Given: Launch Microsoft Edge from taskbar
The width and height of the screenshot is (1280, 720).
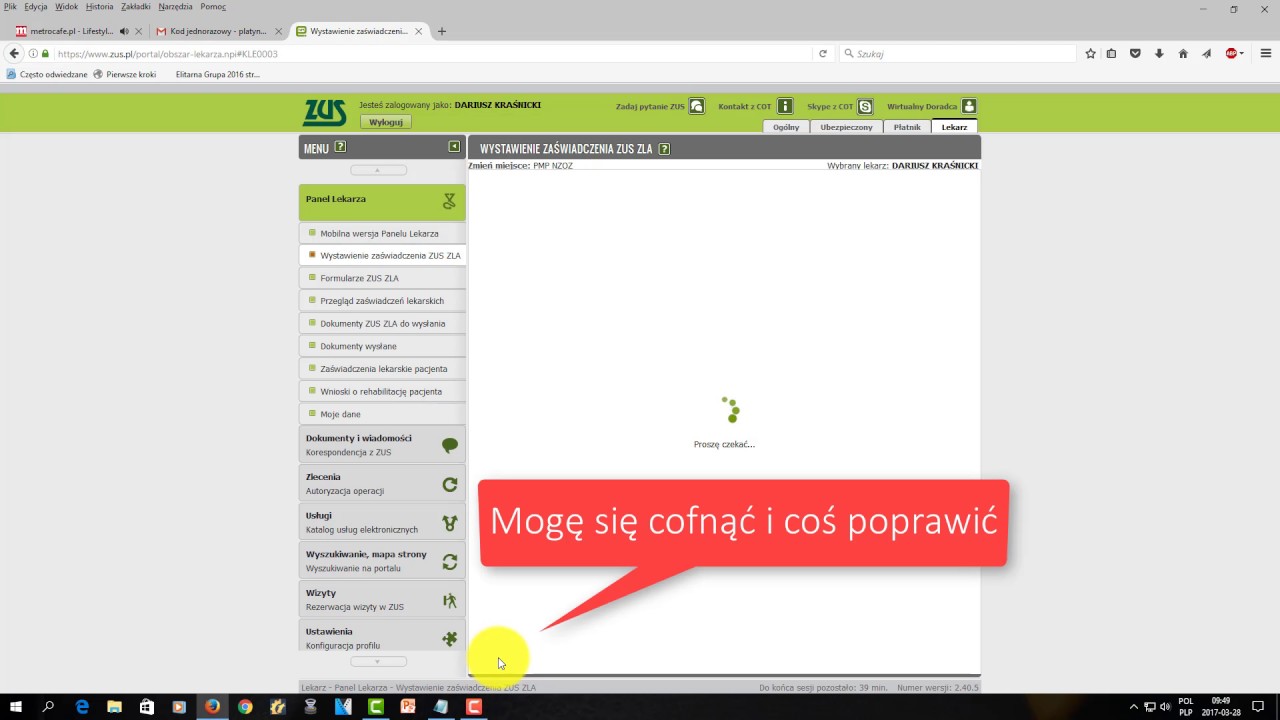Looking at the screenshot, I should pyautogui.click(x=82, y=706).
